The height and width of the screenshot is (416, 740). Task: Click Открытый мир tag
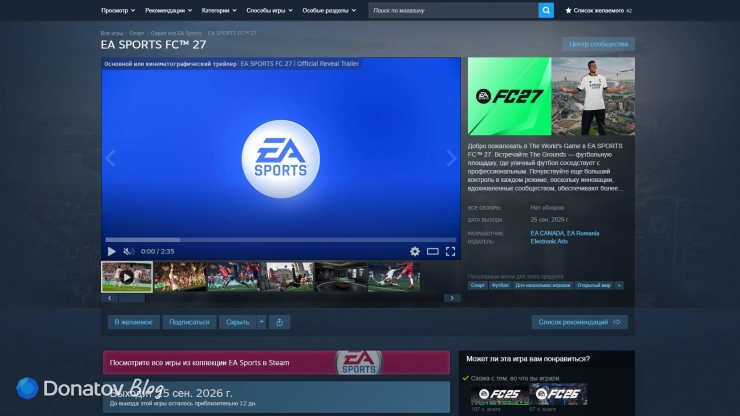point(594,285)
